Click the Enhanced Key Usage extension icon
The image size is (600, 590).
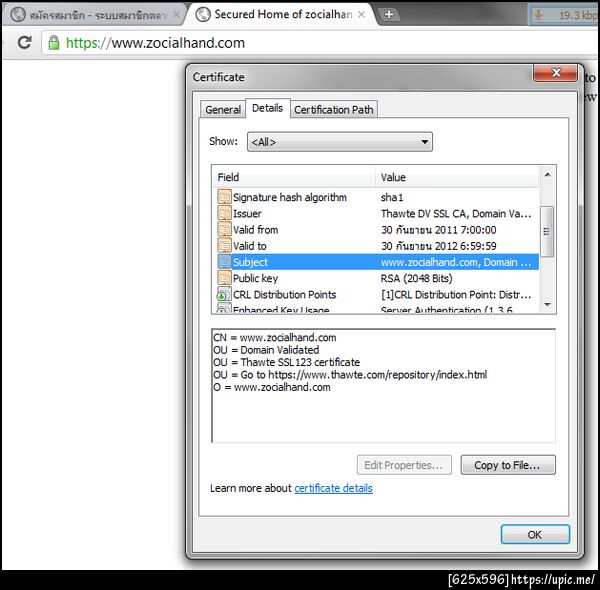pos(224,308)
